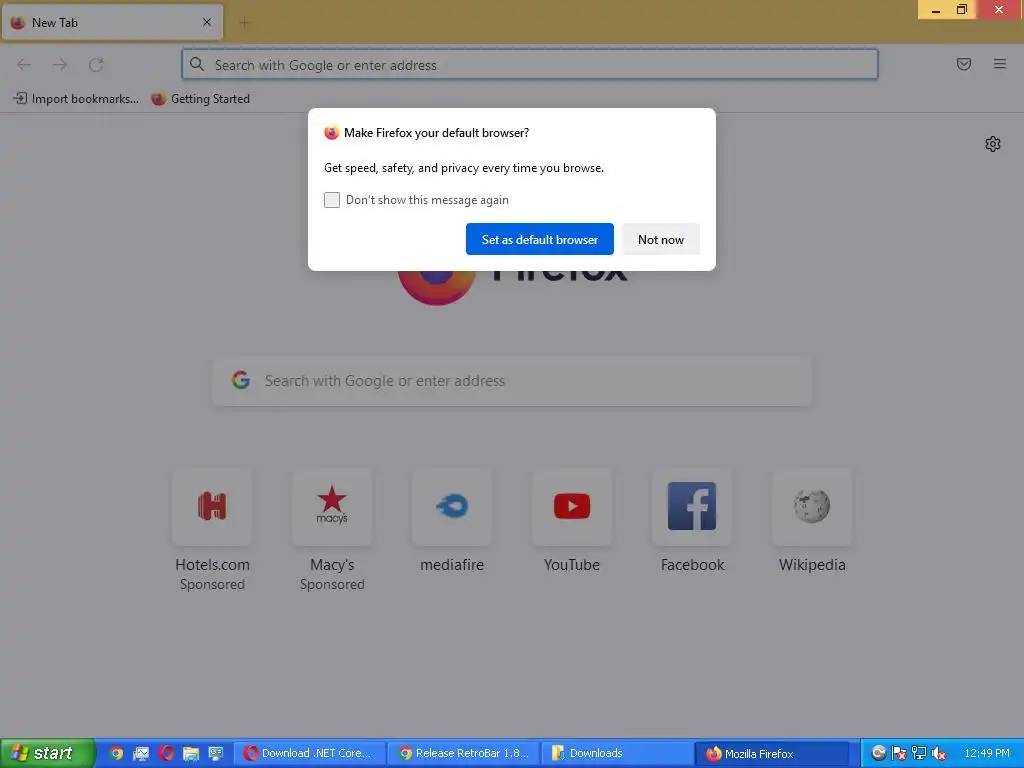Click the round update tray icon
Viewport: 1024px width, 768px height.
click(878, 753)
